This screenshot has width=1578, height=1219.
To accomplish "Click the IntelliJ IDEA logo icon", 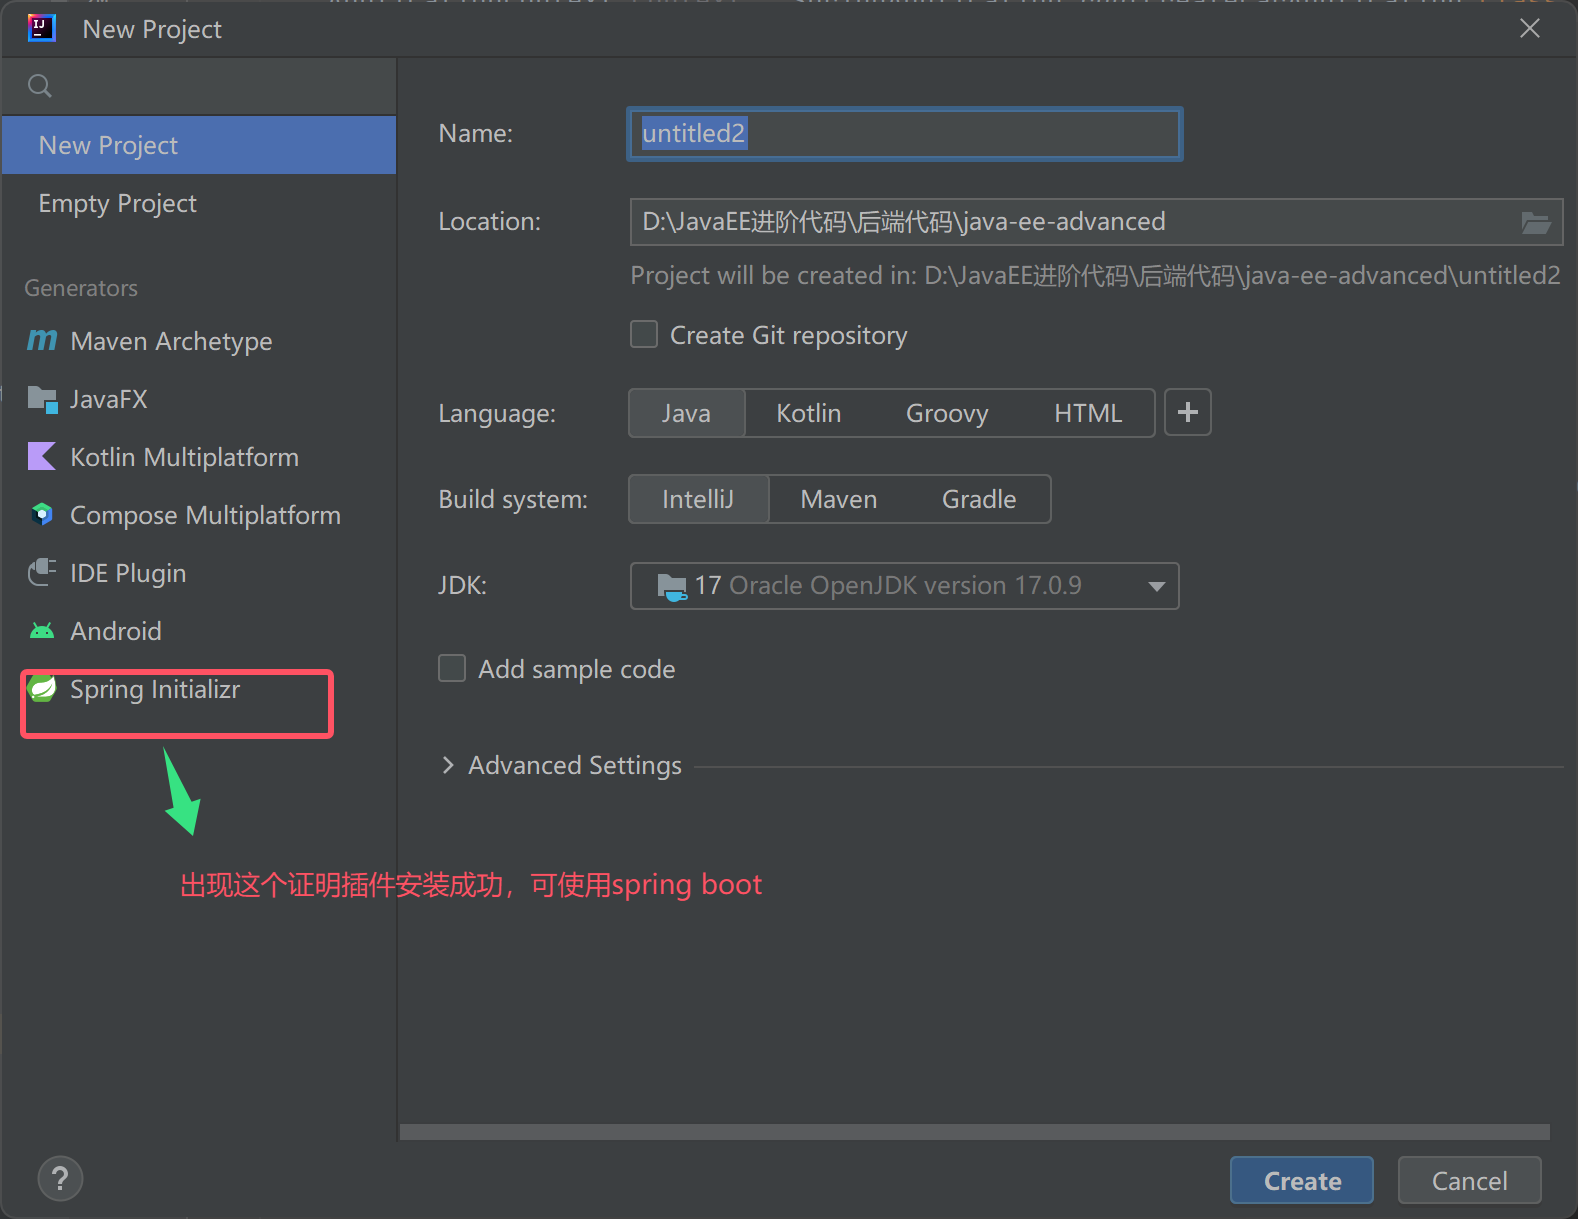I will [x=41, y=28].
